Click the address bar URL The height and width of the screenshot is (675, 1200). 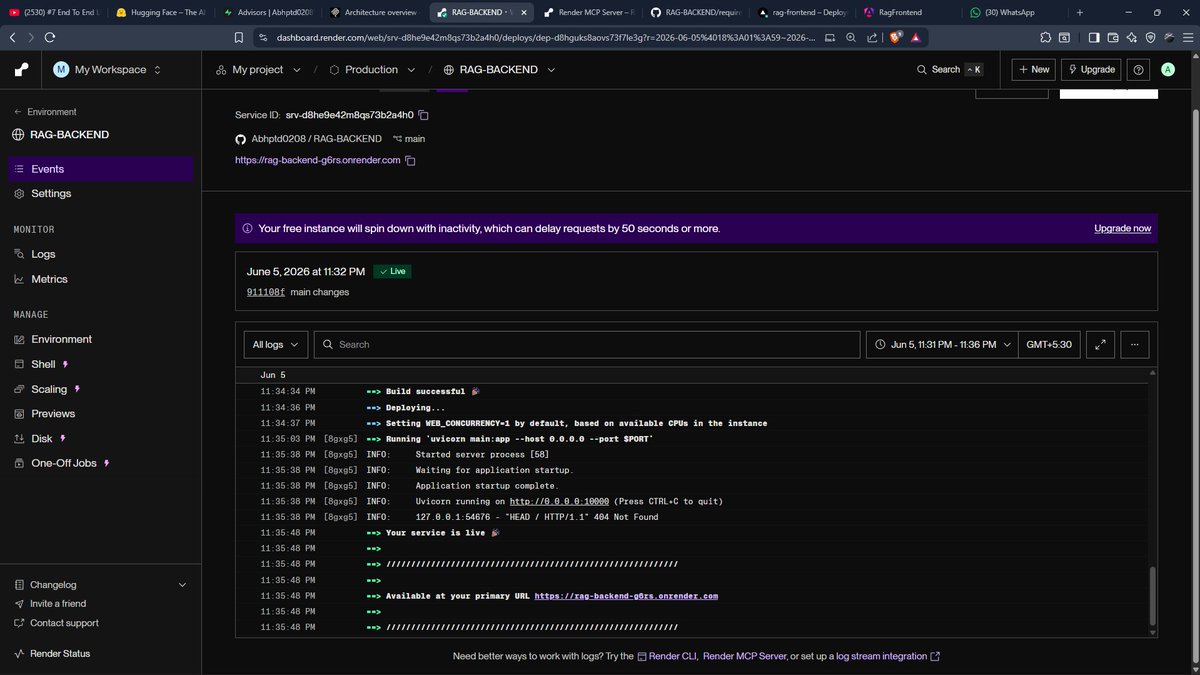click(x=546, y=37)
